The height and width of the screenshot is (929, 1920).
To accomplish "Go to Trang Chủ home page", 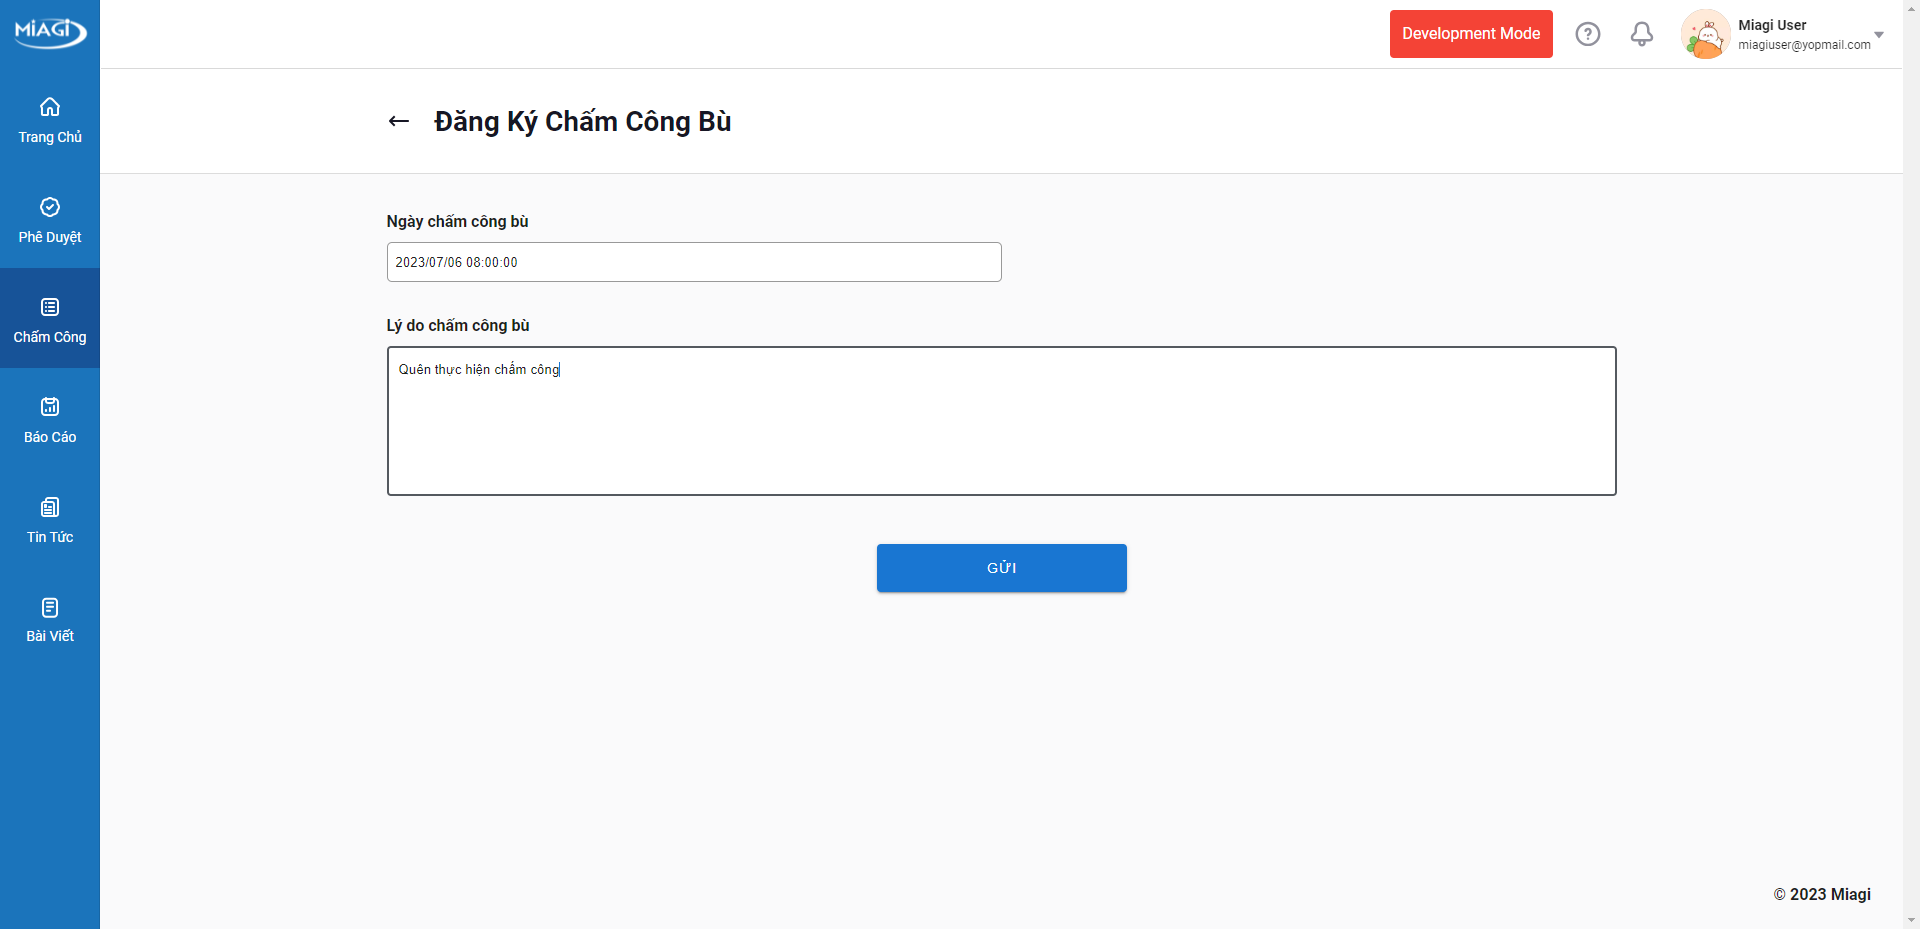I will coord(50,120).
